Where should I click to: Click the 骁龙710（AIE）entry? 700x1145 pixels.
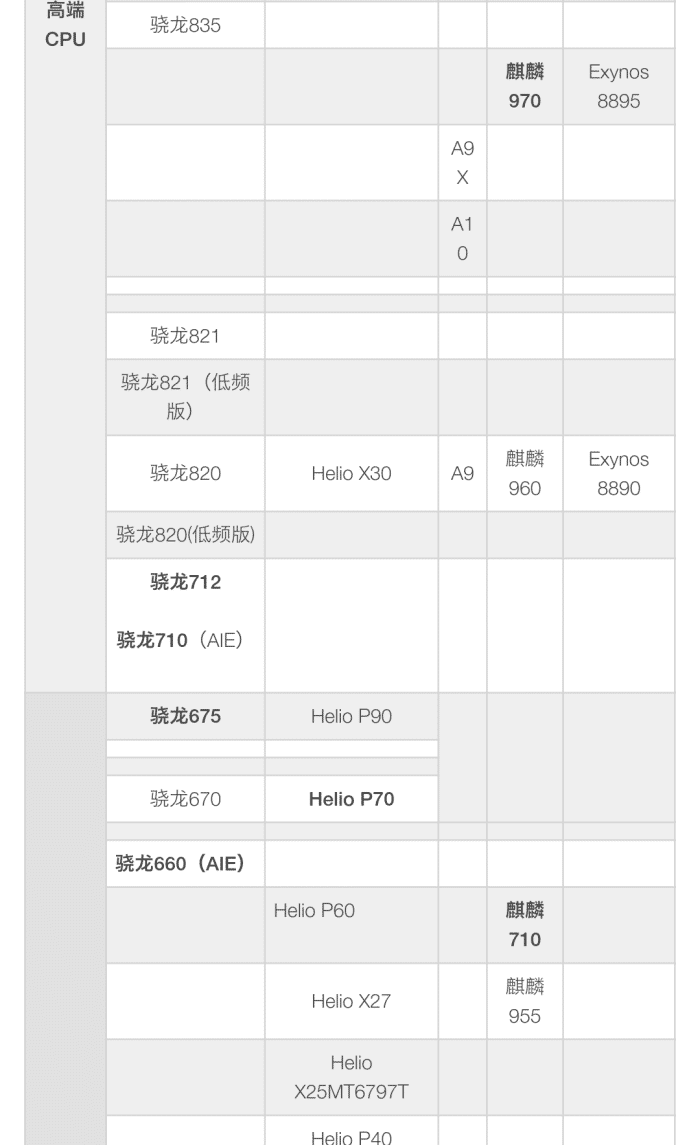coord(180,640)
